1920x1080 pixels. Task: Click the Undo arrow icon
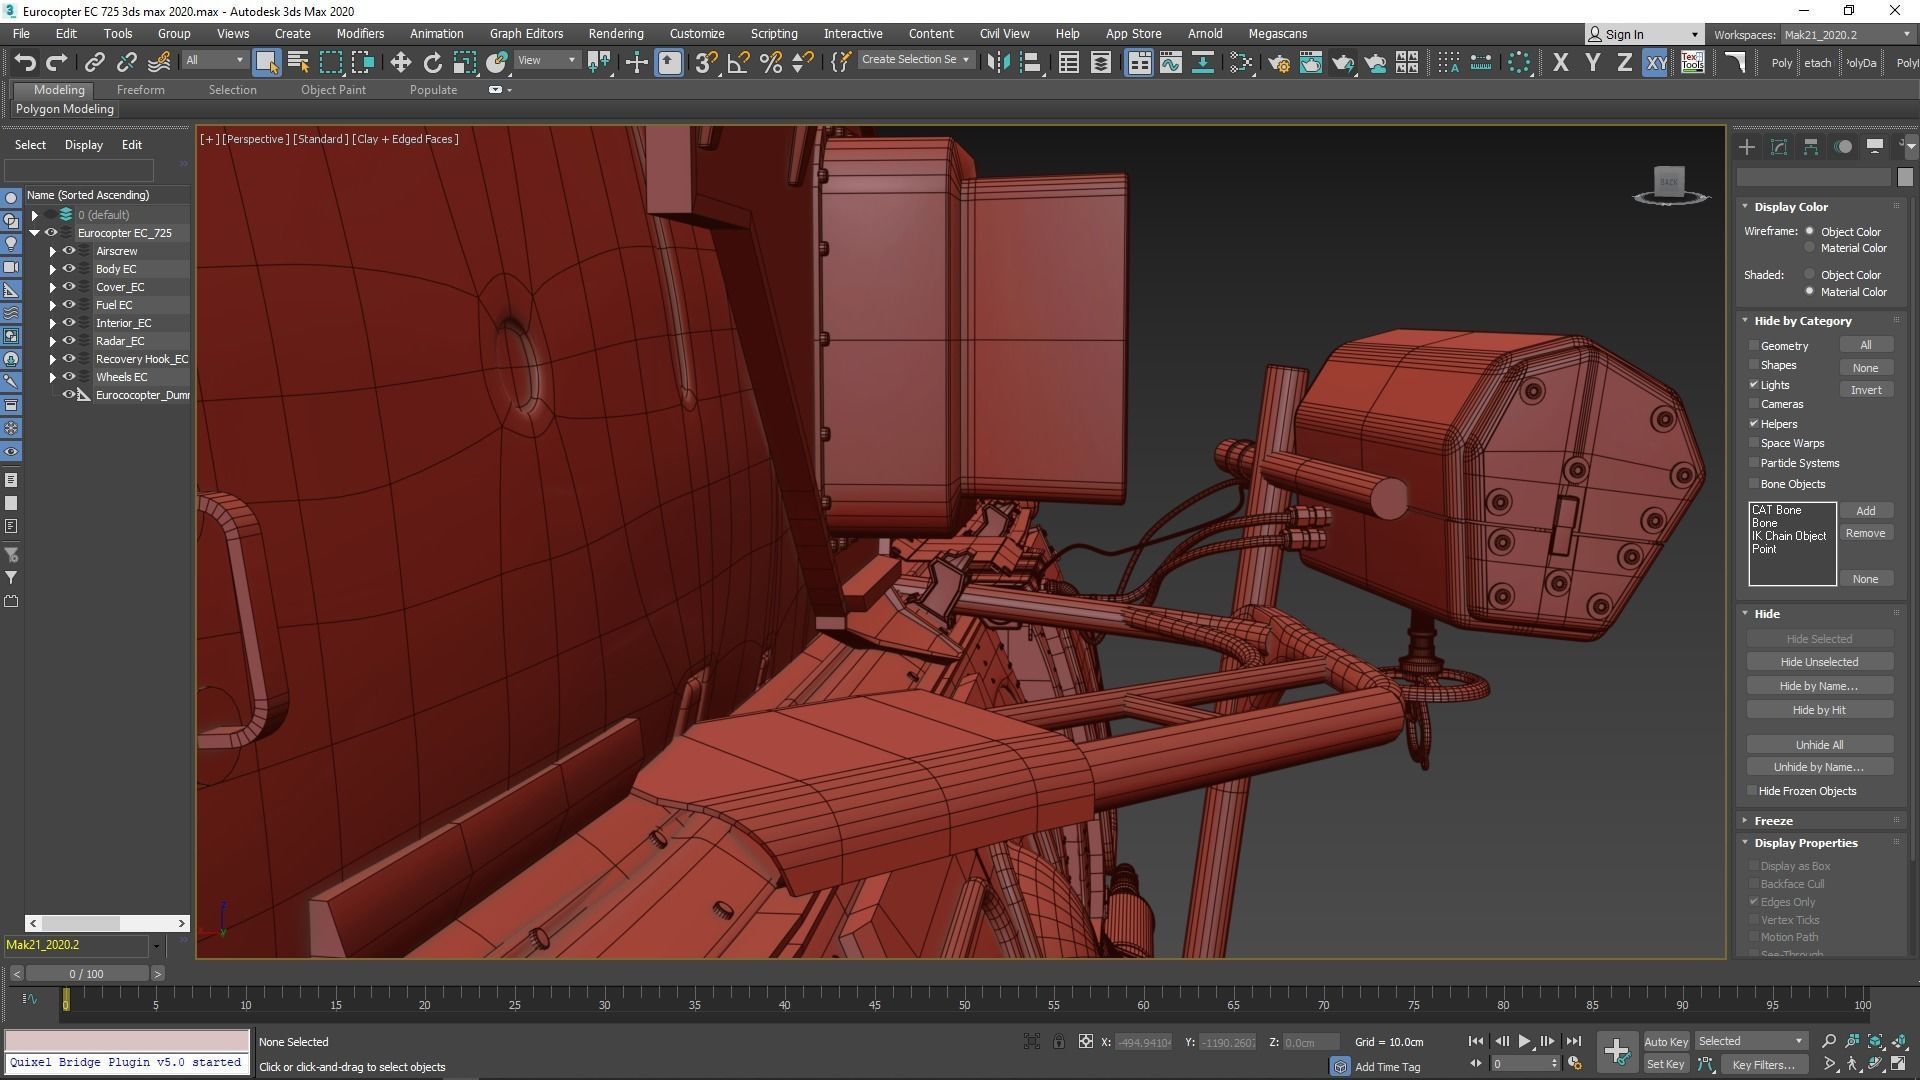(25, 62)
